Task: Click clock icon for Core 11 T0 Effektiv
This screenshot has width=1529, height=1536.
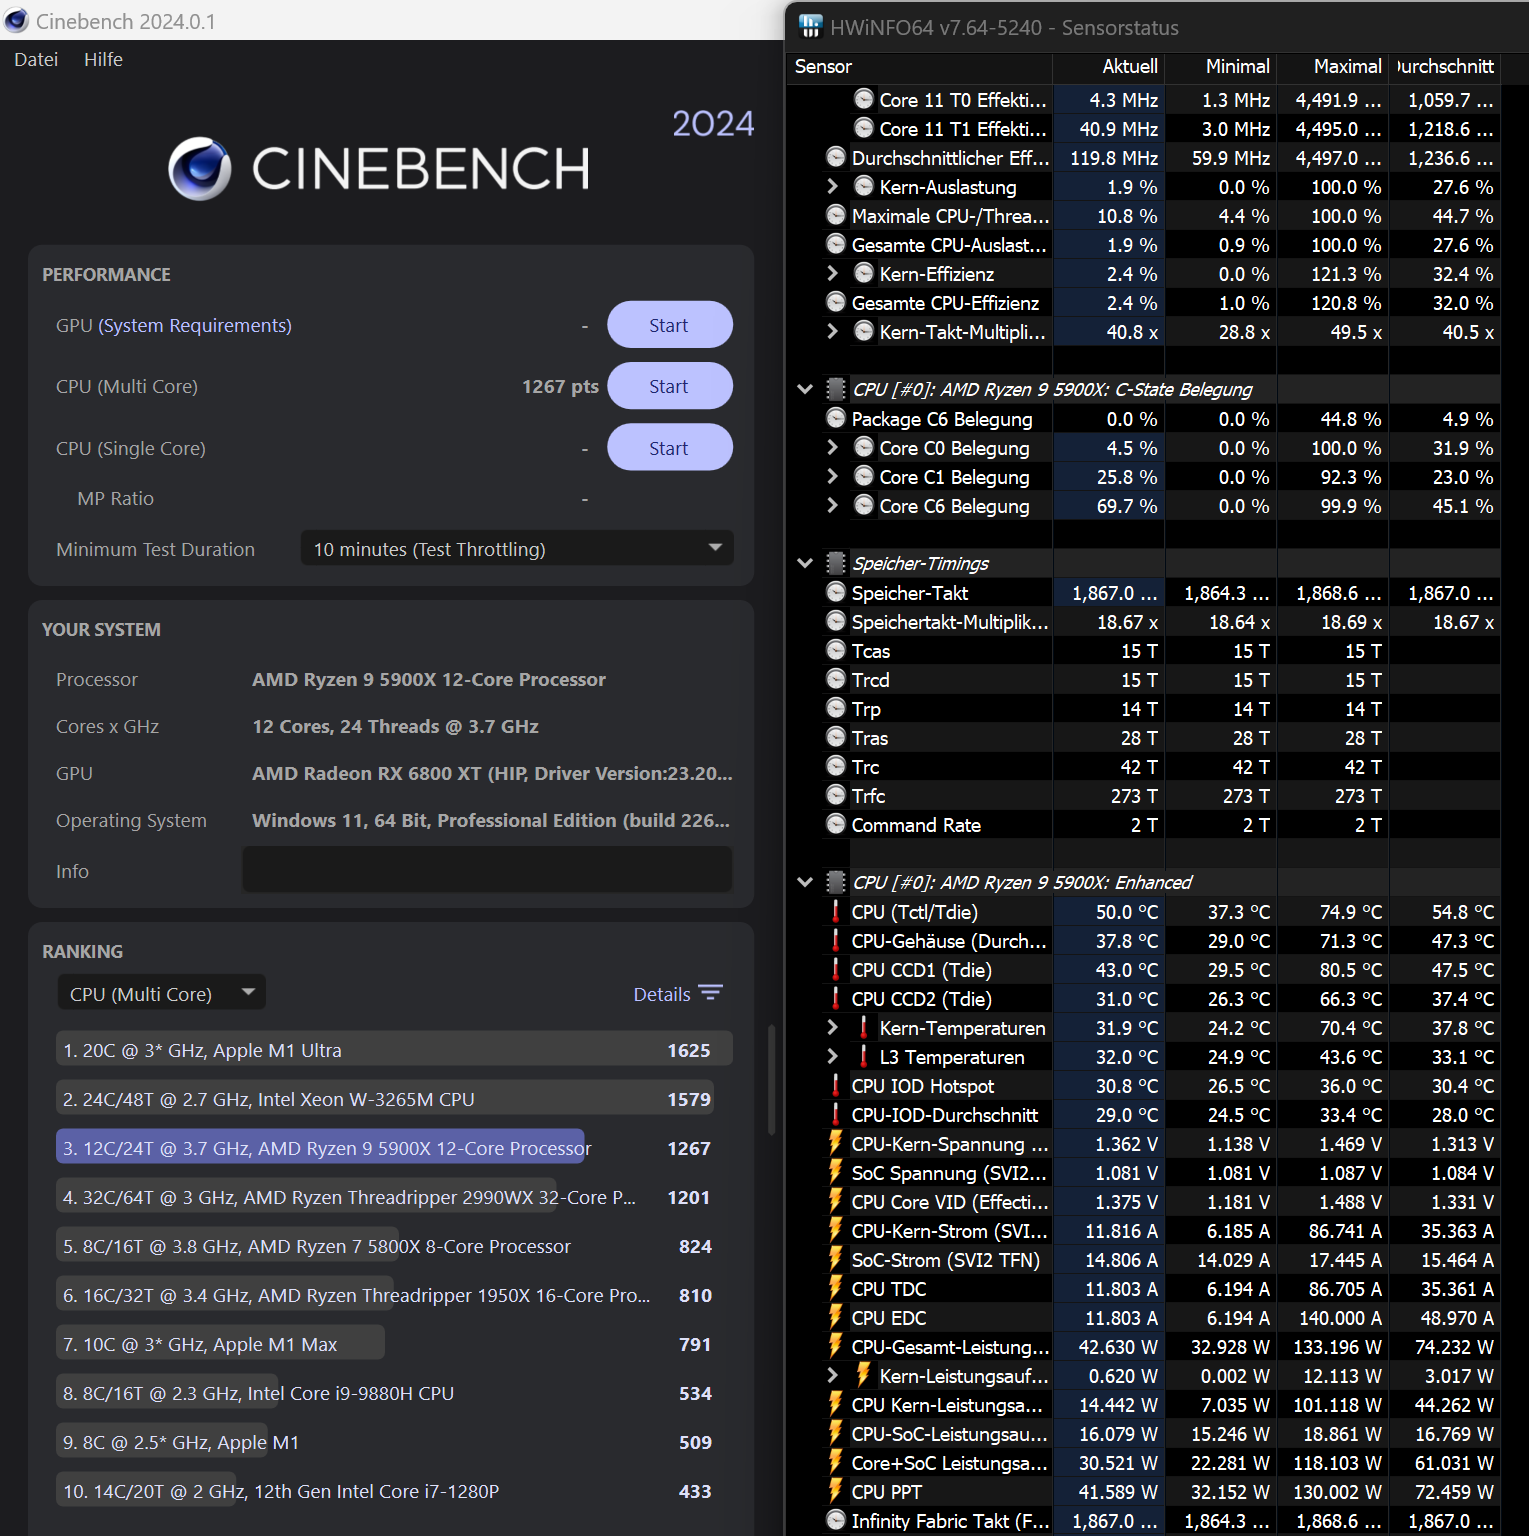Action: tap(864, 99)
